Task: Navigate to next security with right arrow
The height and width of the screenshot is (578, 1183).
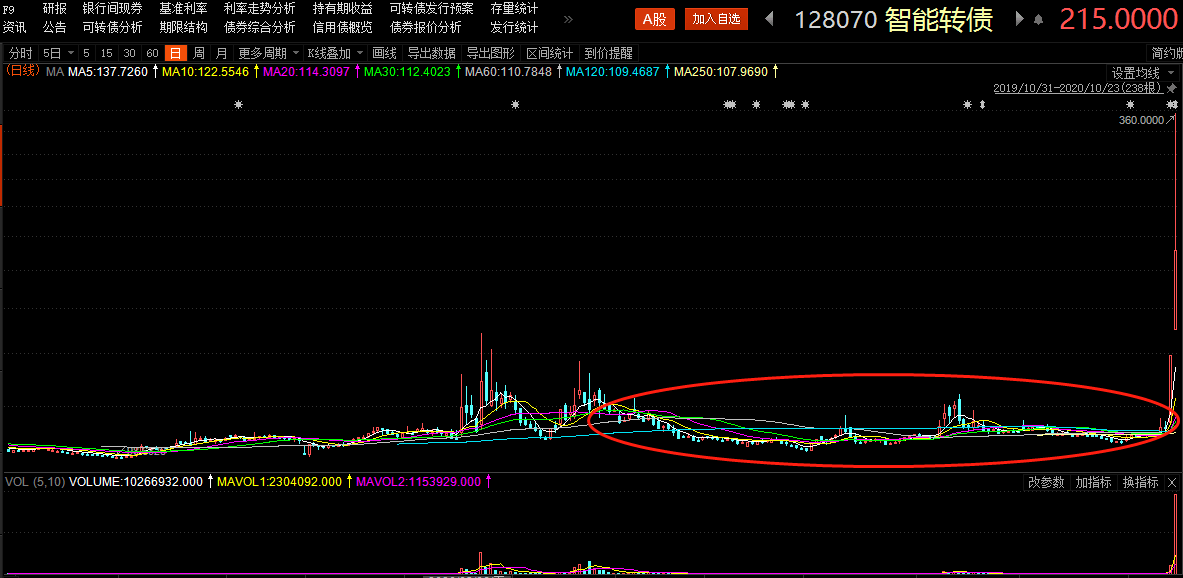Action: [x=1020, y=18]
